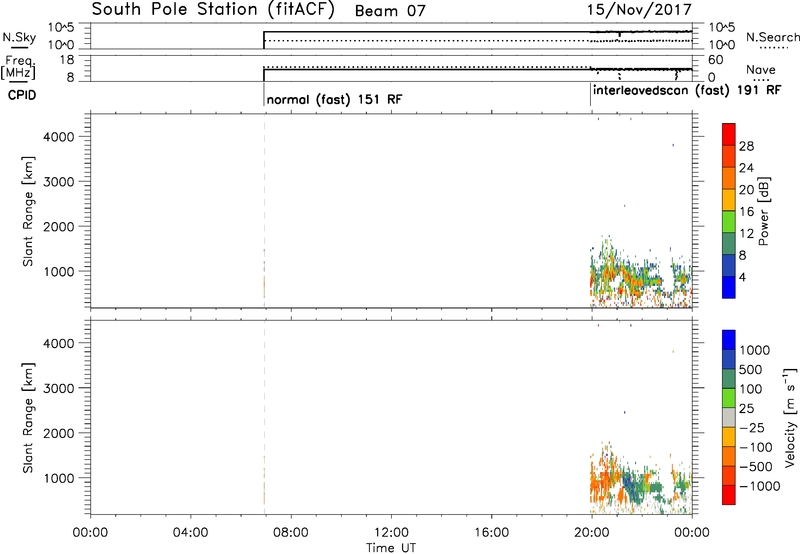800x554 pixels.
Task: Click the date "15/Nov/2017"
Action: pyautogui.click(x=639, y=10)
